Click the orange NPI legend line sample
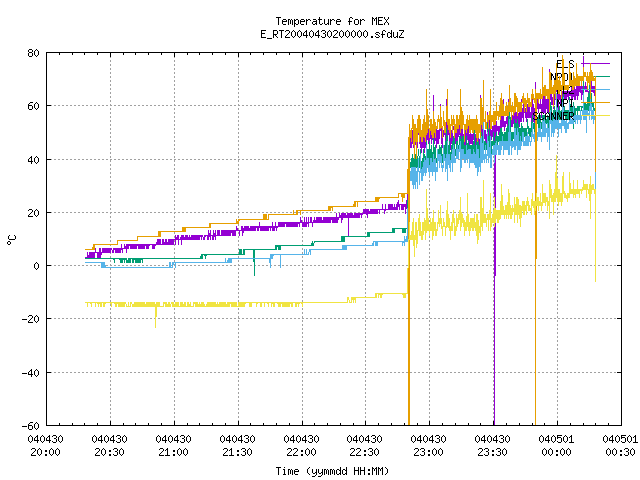640x480 pixels. click(x=596, y=102)
